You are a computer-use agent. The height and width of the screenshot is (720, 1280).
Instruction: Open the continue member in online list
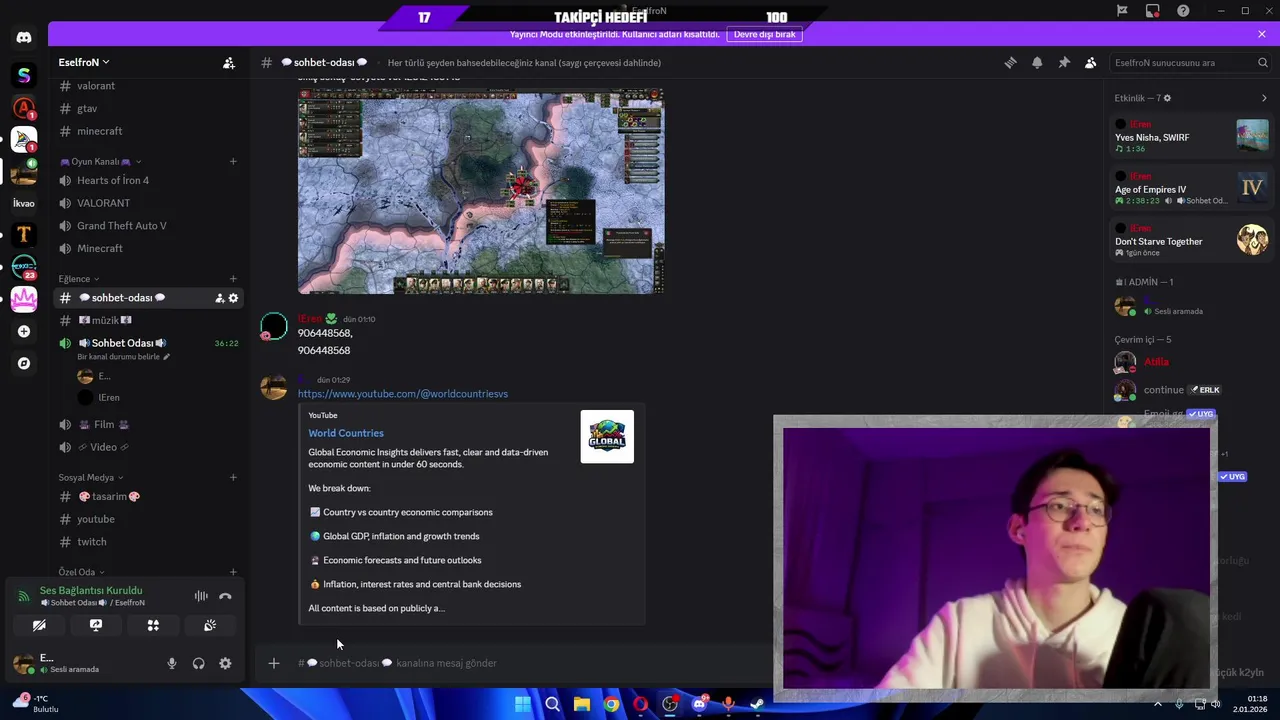click(x=1191, y=390)
